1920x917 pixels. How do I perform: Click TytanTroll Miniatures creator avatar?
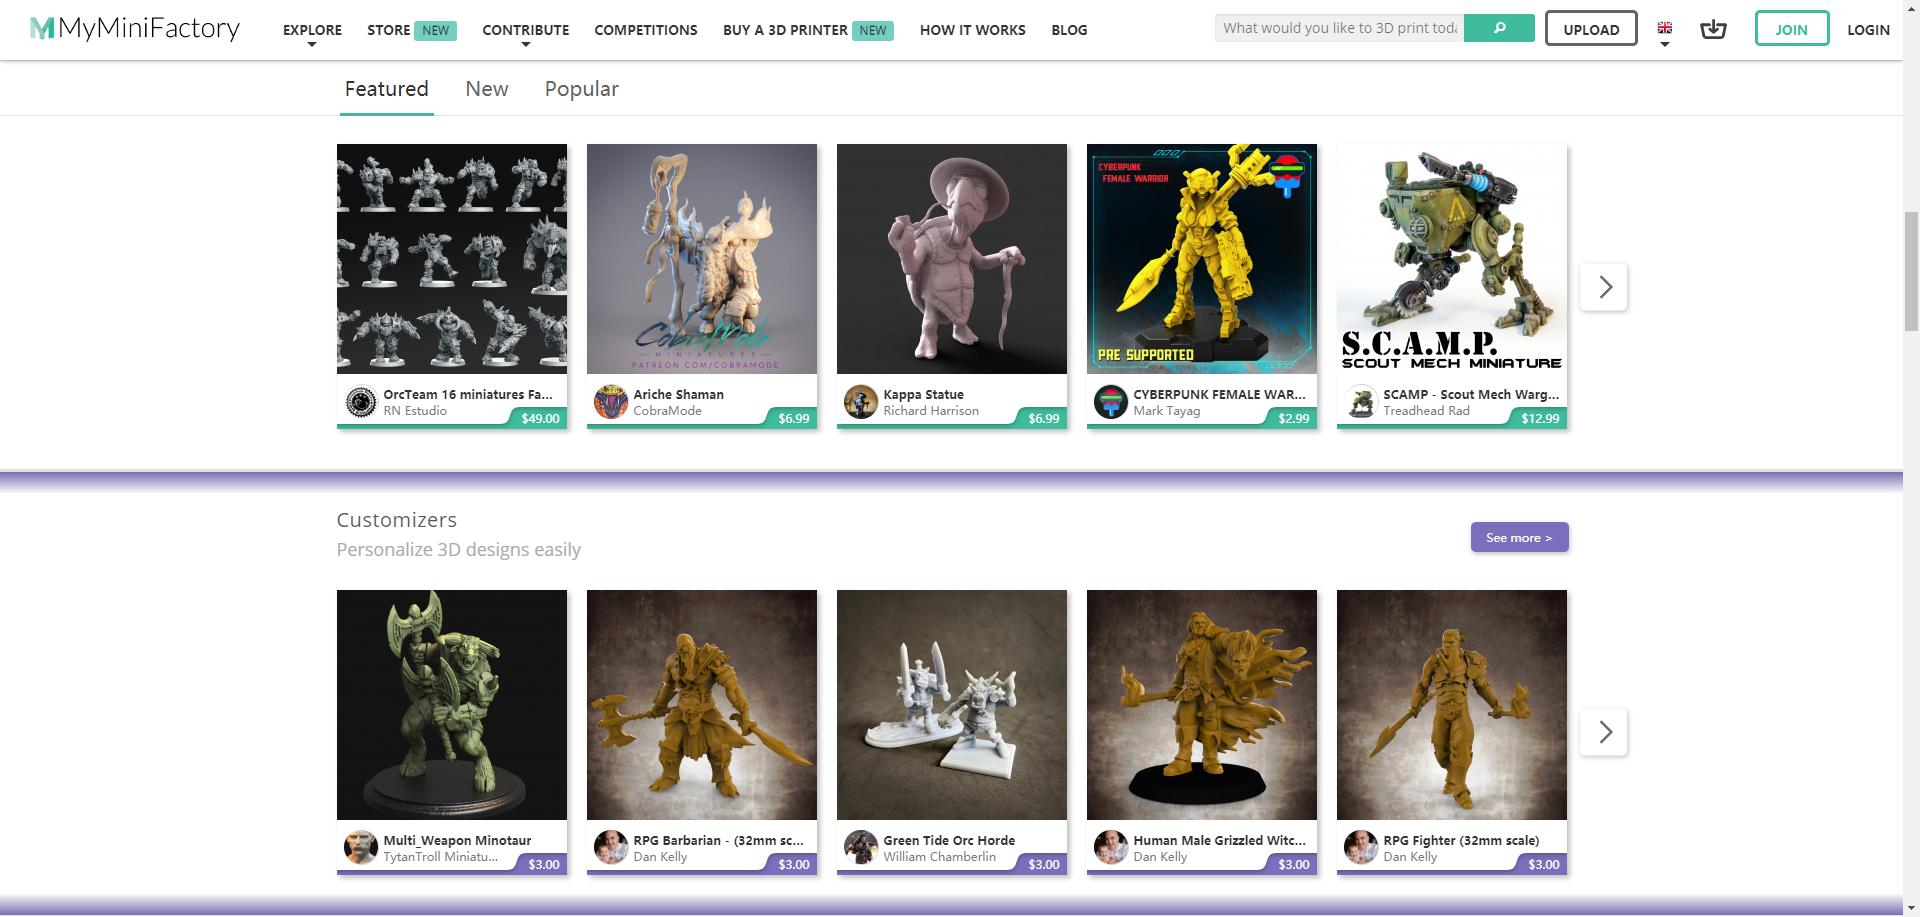tap(360, 848)
